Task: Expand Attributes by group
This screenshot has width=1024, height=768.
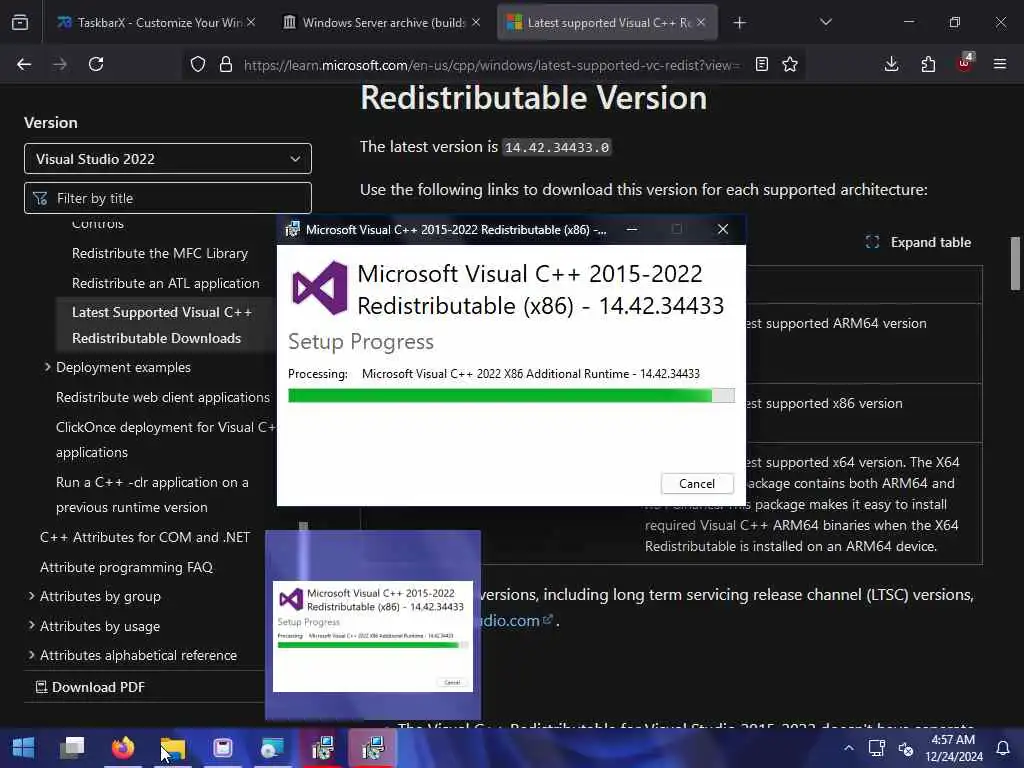Action: click(x=31, y=596)
